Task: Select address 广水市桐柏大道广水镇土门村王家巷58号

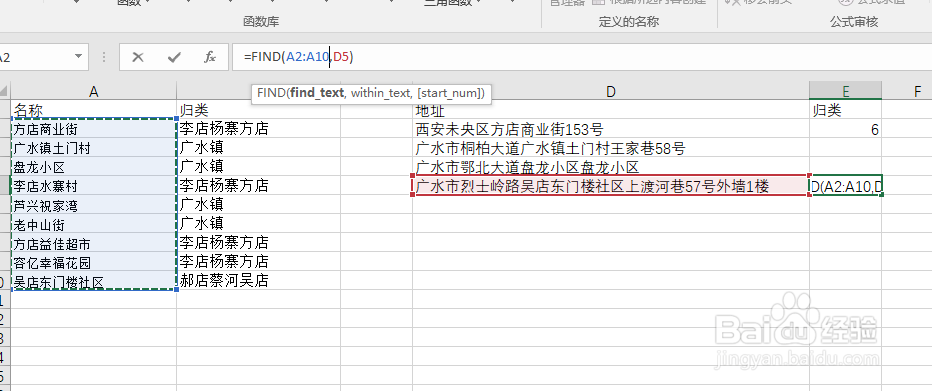Action: (610, 148)
